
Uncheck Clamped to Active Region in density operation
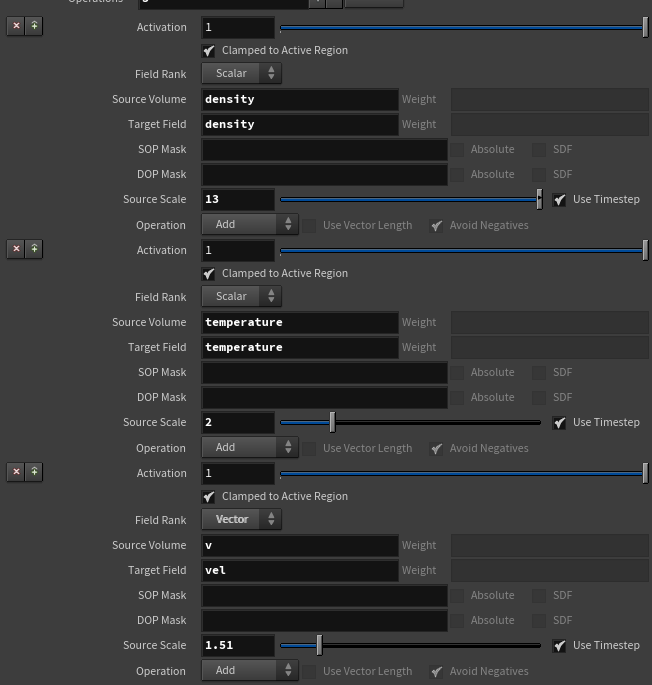[209, 51]
